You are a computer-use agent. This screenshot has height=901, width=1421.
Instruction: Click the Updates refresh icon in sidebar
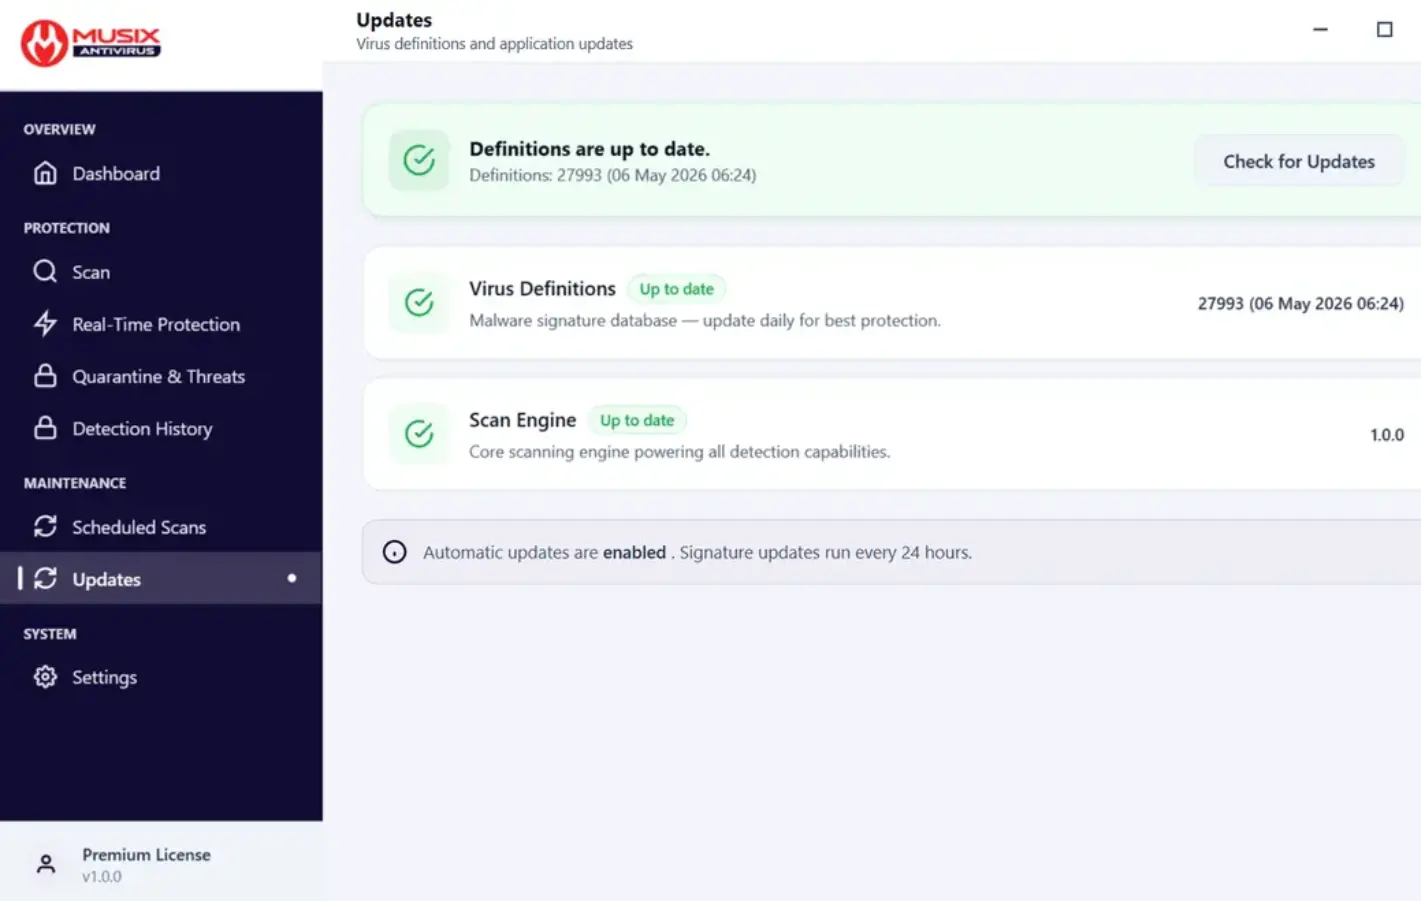[x=45, y=578]
